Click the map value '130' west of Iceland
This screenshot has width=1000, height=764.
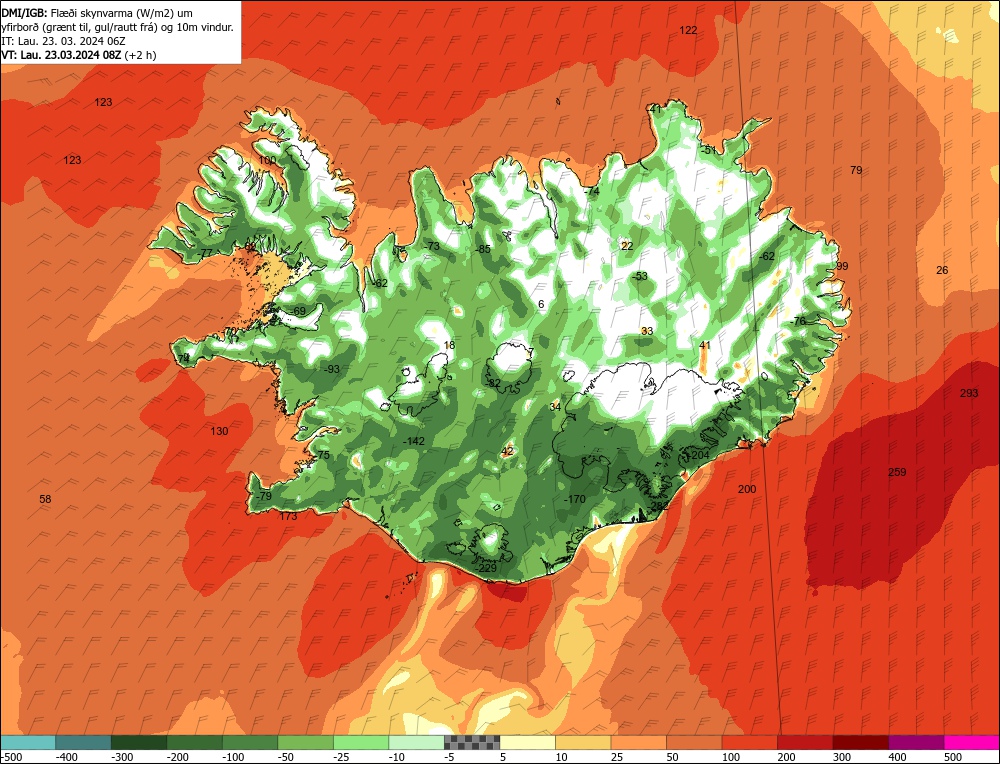[x=219, y=431]
